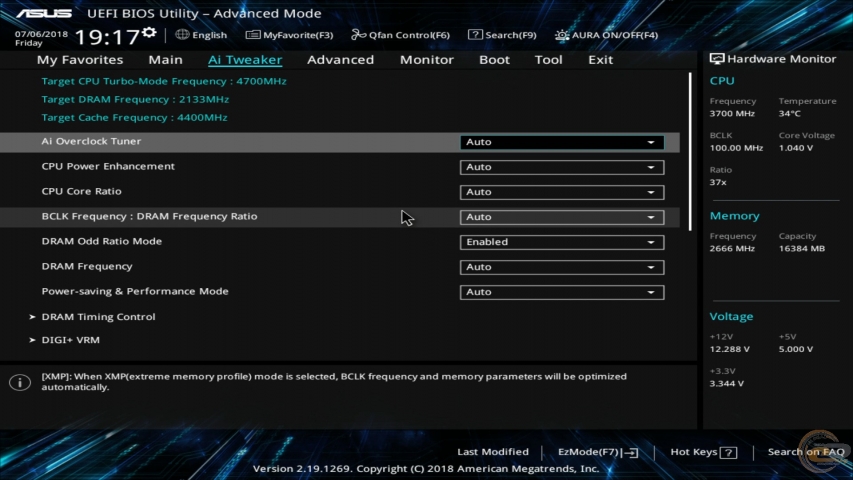Open the Advanced tab
Screen dimensions: 853x480
tap(341, 60)
